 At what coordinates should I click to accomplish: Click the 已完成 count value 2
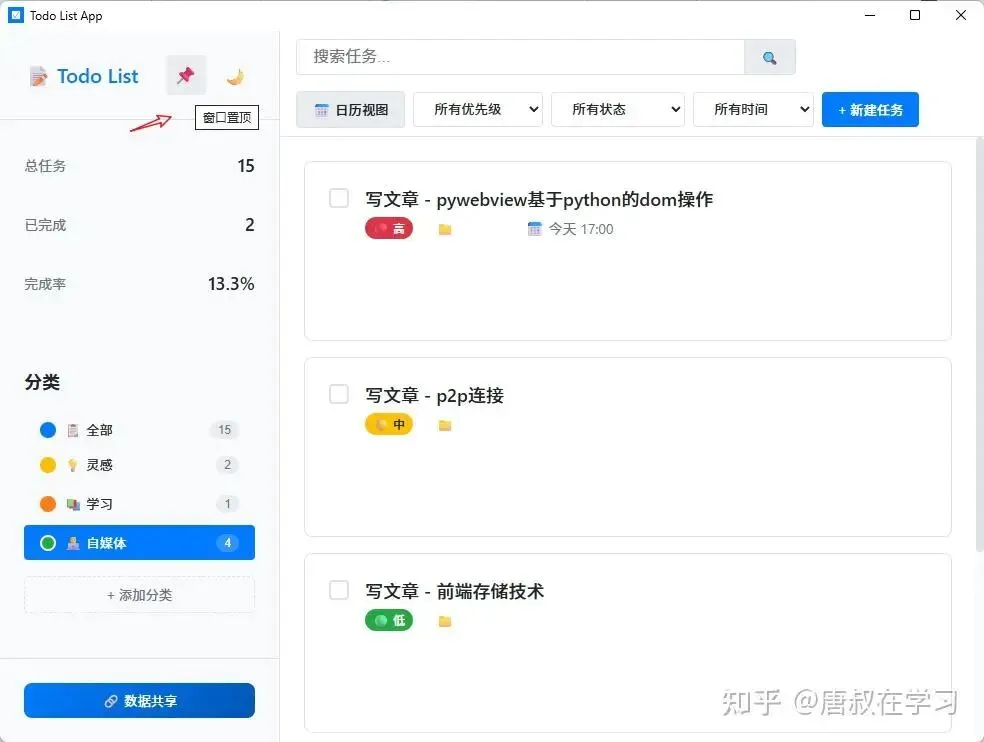pyautogui.click(x=250, y=225)
